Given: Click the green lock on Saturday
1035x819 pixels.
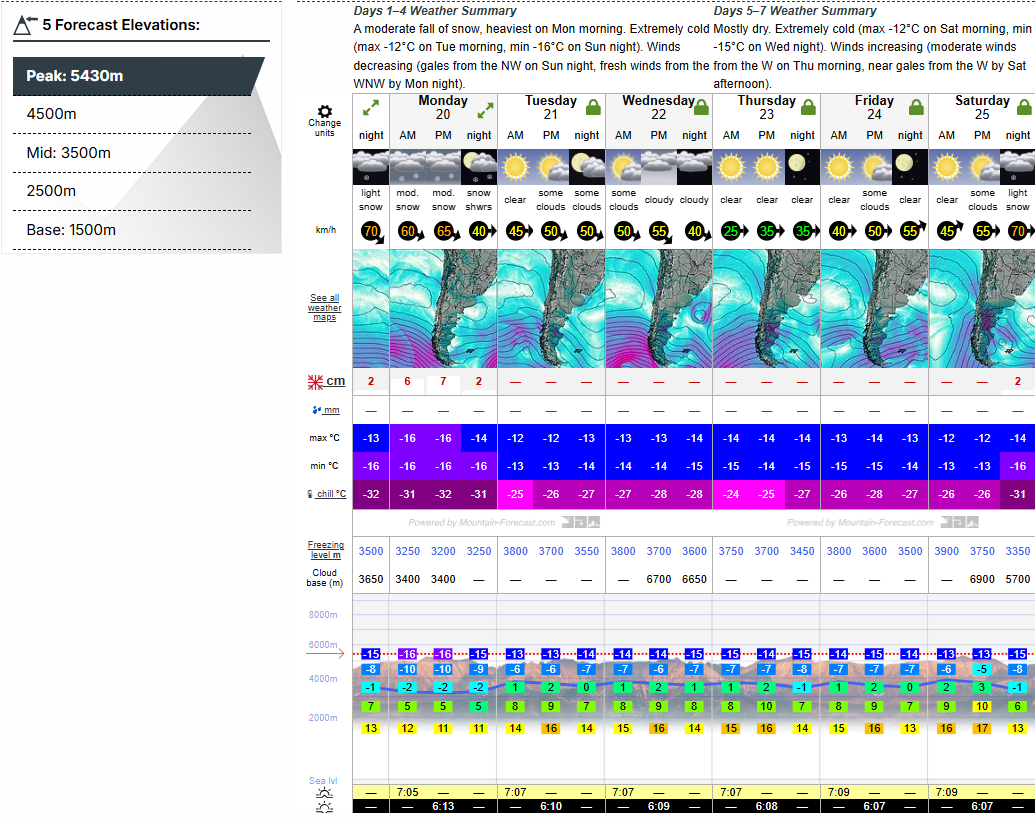Looking at the screenshot, I should tap(1024, 107).
